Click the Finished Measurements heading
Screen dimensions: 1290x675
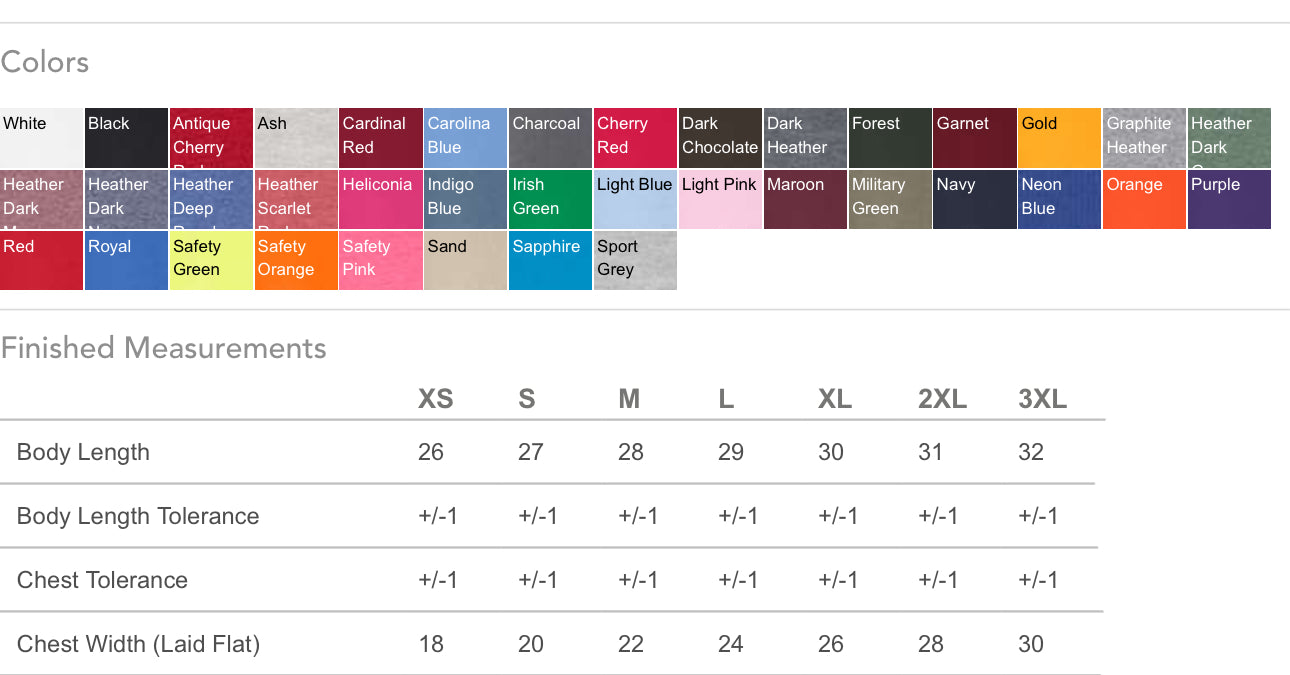pos(163,348)
